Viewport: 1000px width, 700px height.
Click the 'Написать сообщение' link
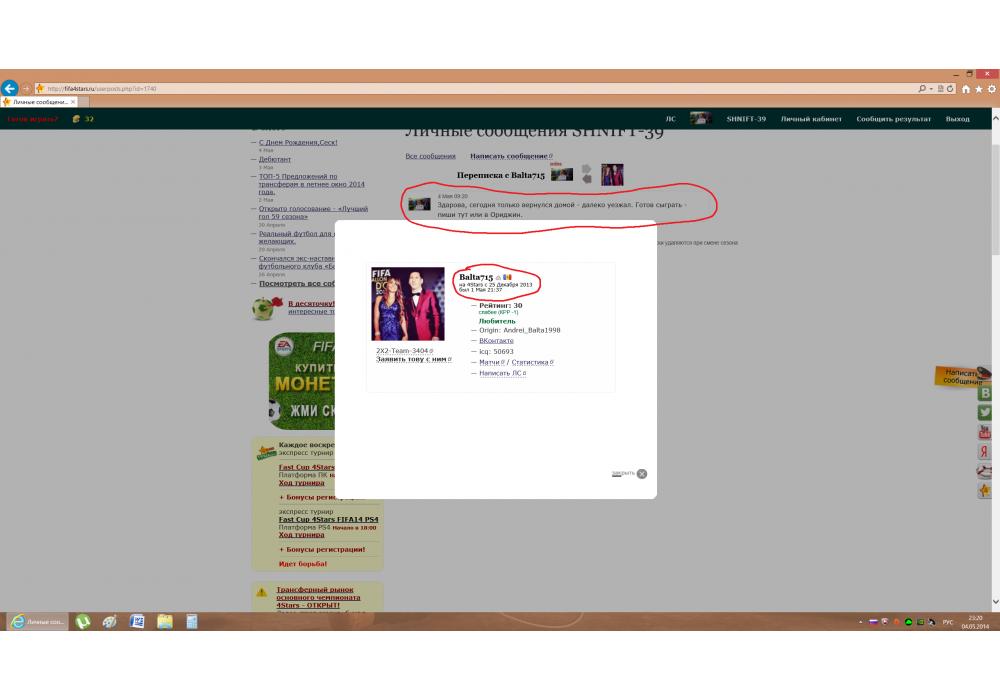[511, 156]
